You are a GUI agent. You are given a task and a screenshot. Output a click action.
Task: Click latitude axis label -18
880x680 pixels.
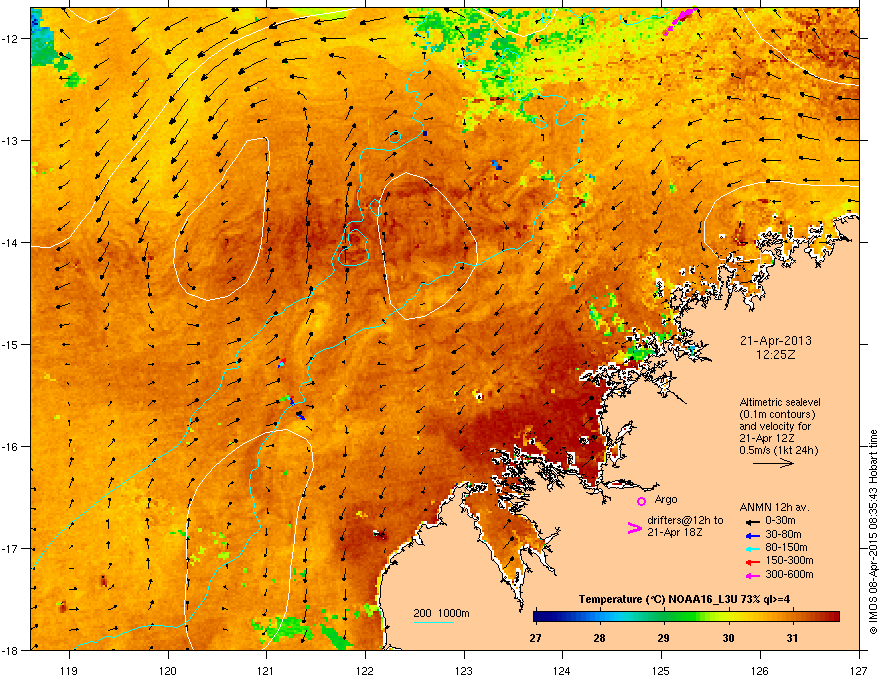[11, 650]
